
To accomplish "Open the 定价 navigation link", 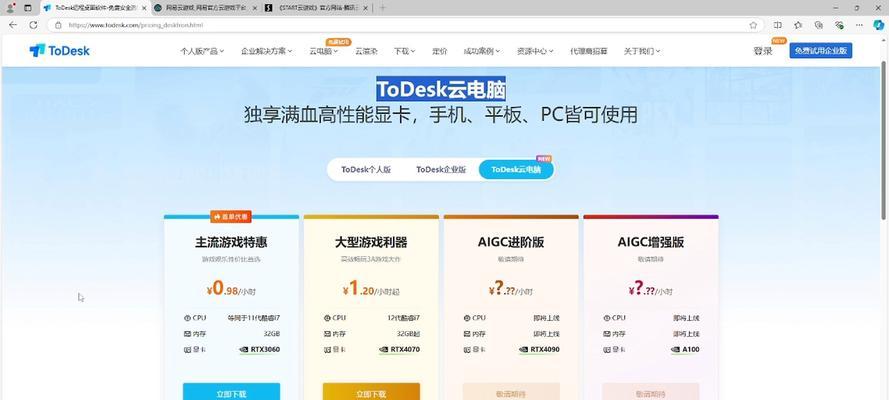I will click(439, 51).
